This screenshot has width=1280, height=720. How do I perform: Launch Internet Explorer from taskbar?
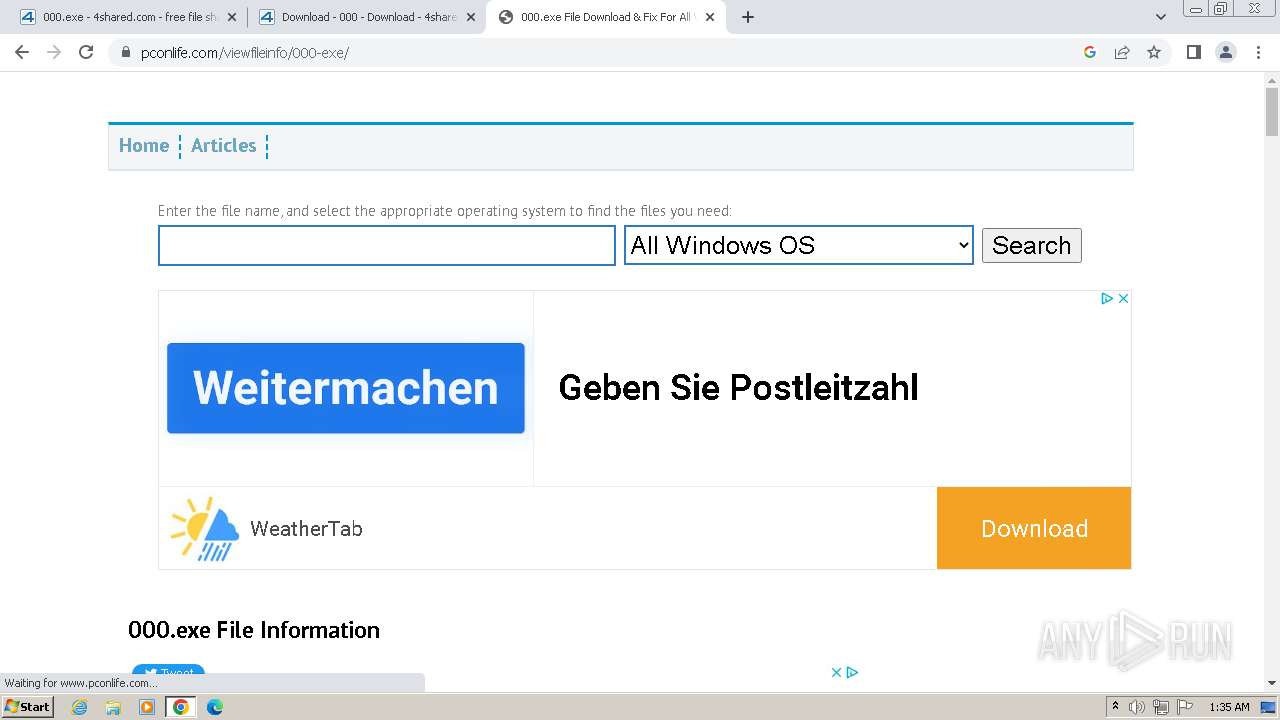79,707
